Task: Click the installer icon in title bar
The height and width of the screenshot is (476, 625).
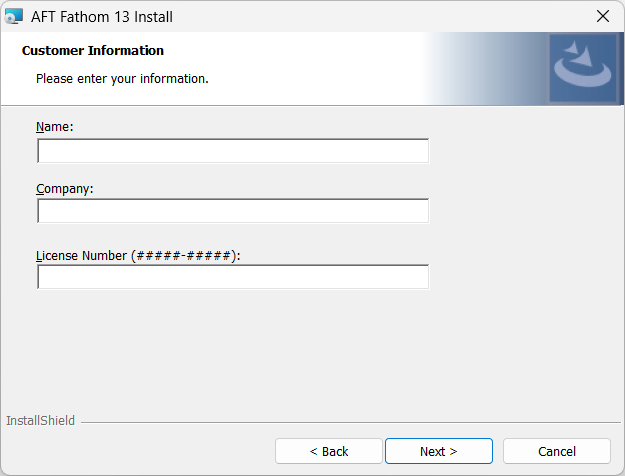Action: click(x=14, y=16)
